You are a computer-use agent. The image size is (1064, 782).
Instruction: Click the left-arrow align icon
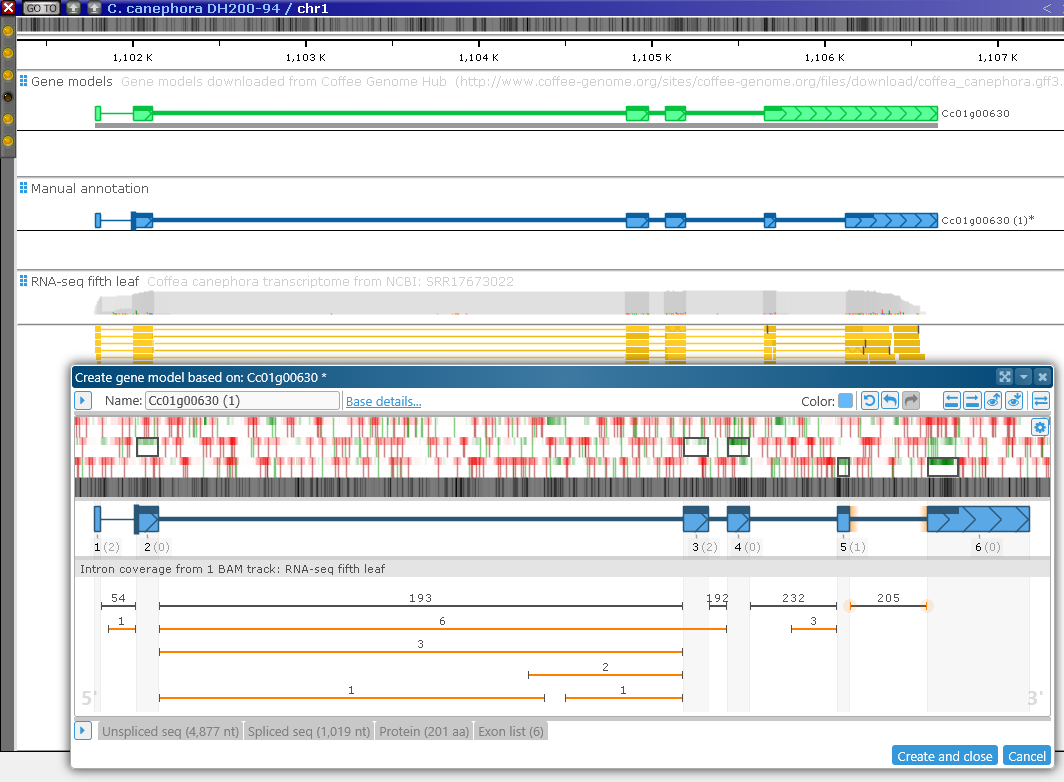pyautogui.click(x=953, y=401)
